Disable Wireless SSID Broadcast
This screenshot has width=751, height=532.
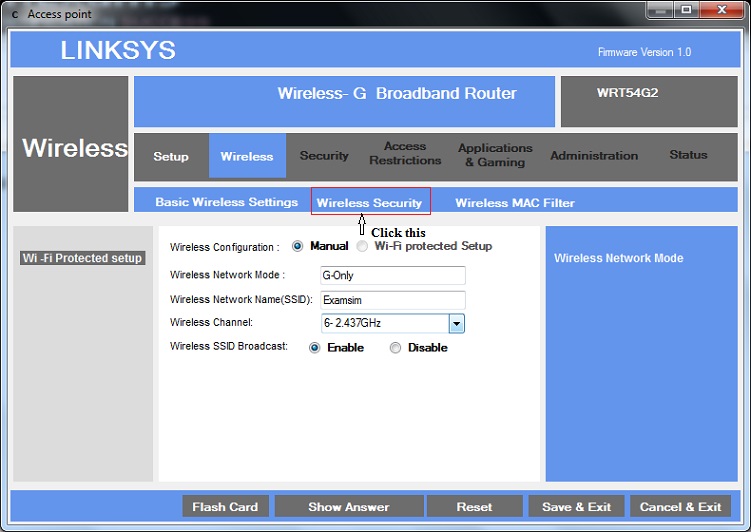tap(395, 348)
